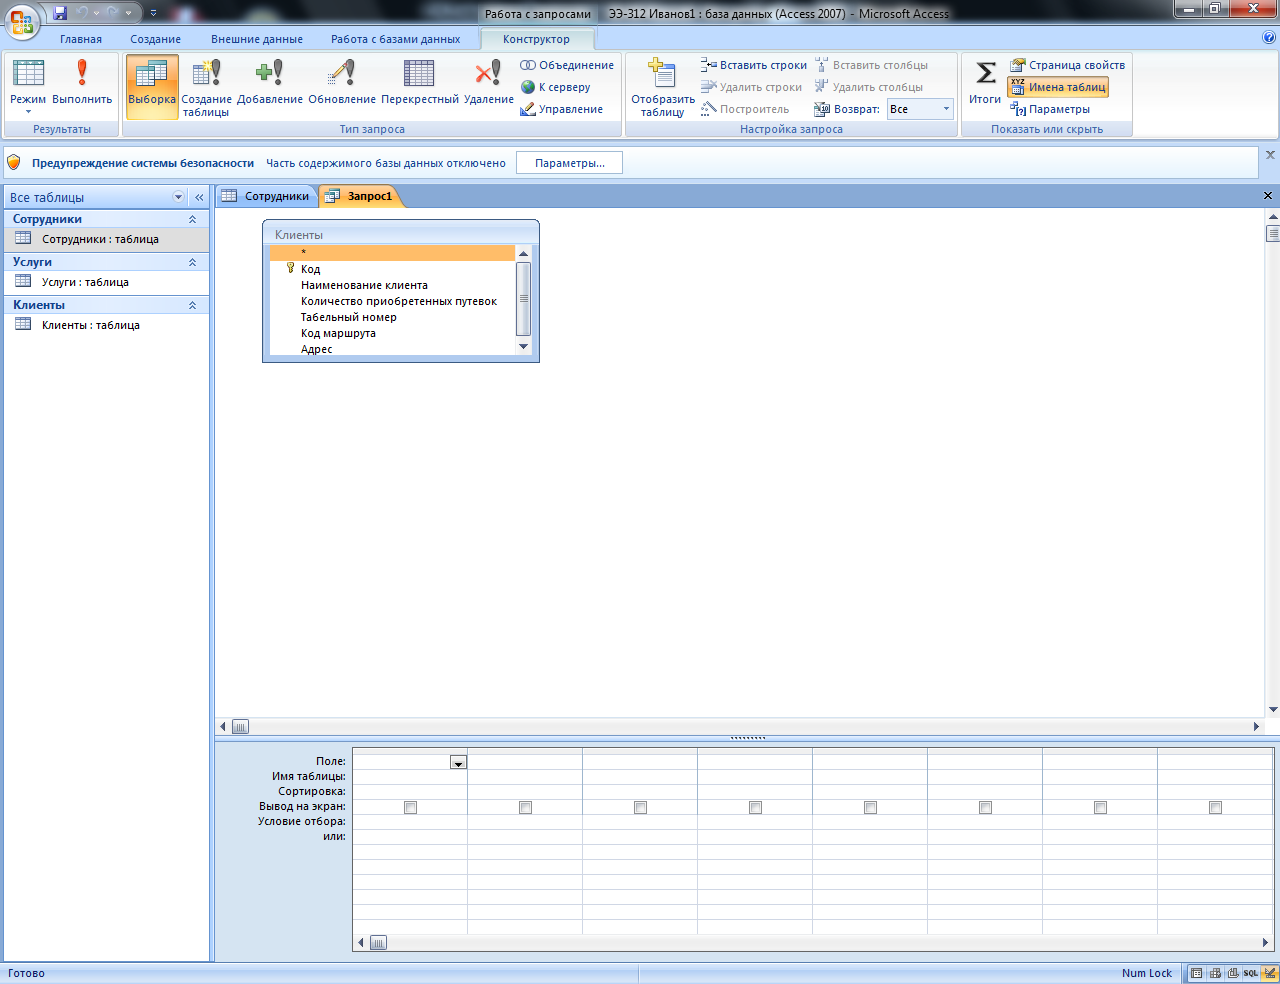Switch to SQL view in status bar
Image resolution: width=1280 pixels, height=984 pixels.
[x=1250, y=973]
